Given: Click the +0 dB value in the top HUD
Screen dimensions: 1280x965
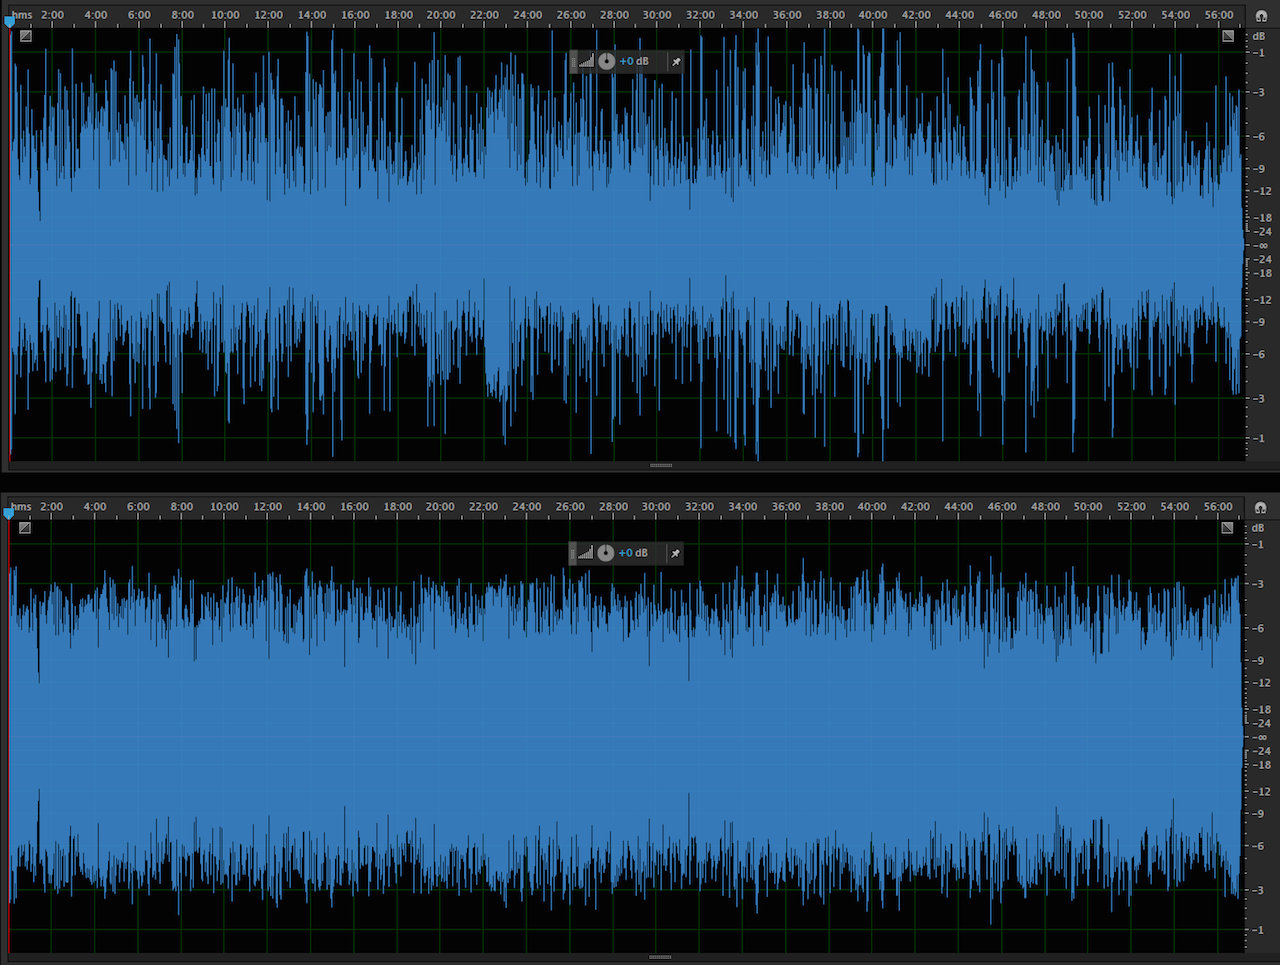Looking at the screenshot, I should [634, 61].
